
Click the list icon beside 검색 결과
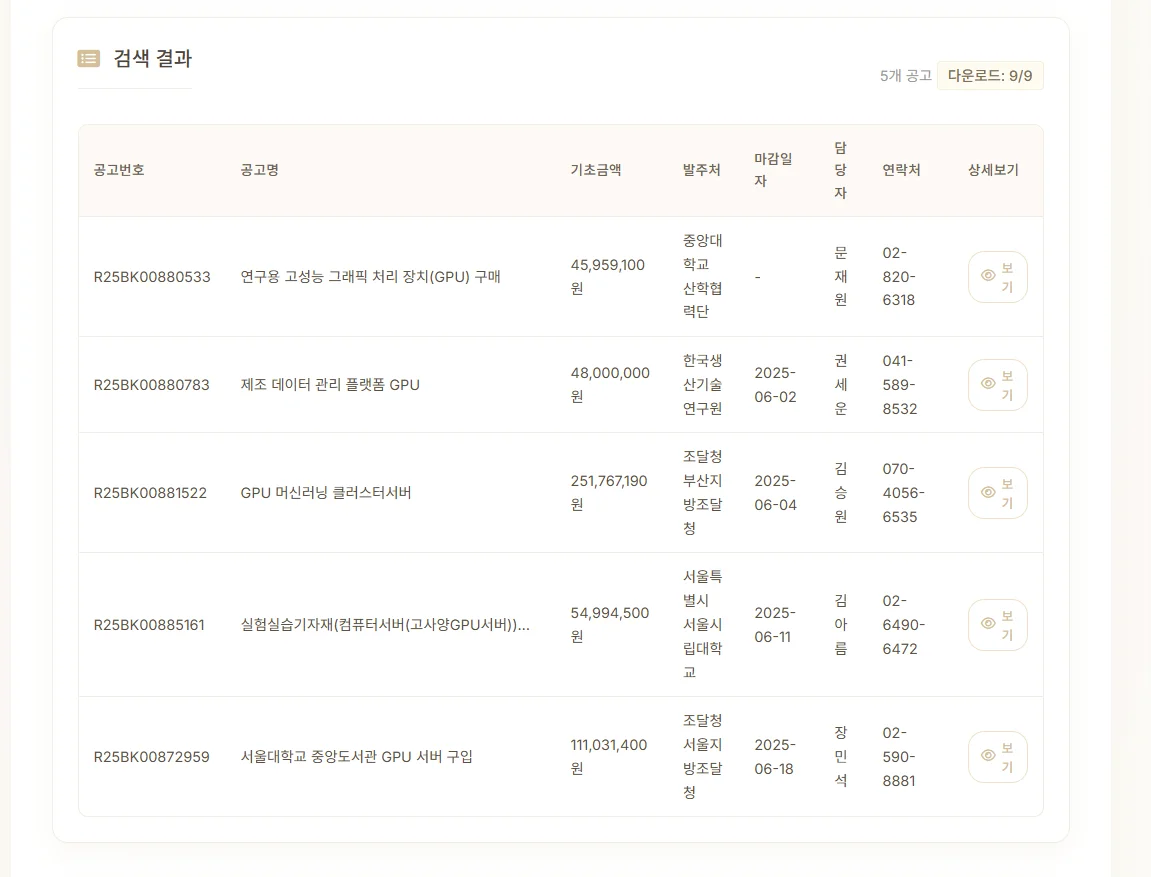coord(89,58)
